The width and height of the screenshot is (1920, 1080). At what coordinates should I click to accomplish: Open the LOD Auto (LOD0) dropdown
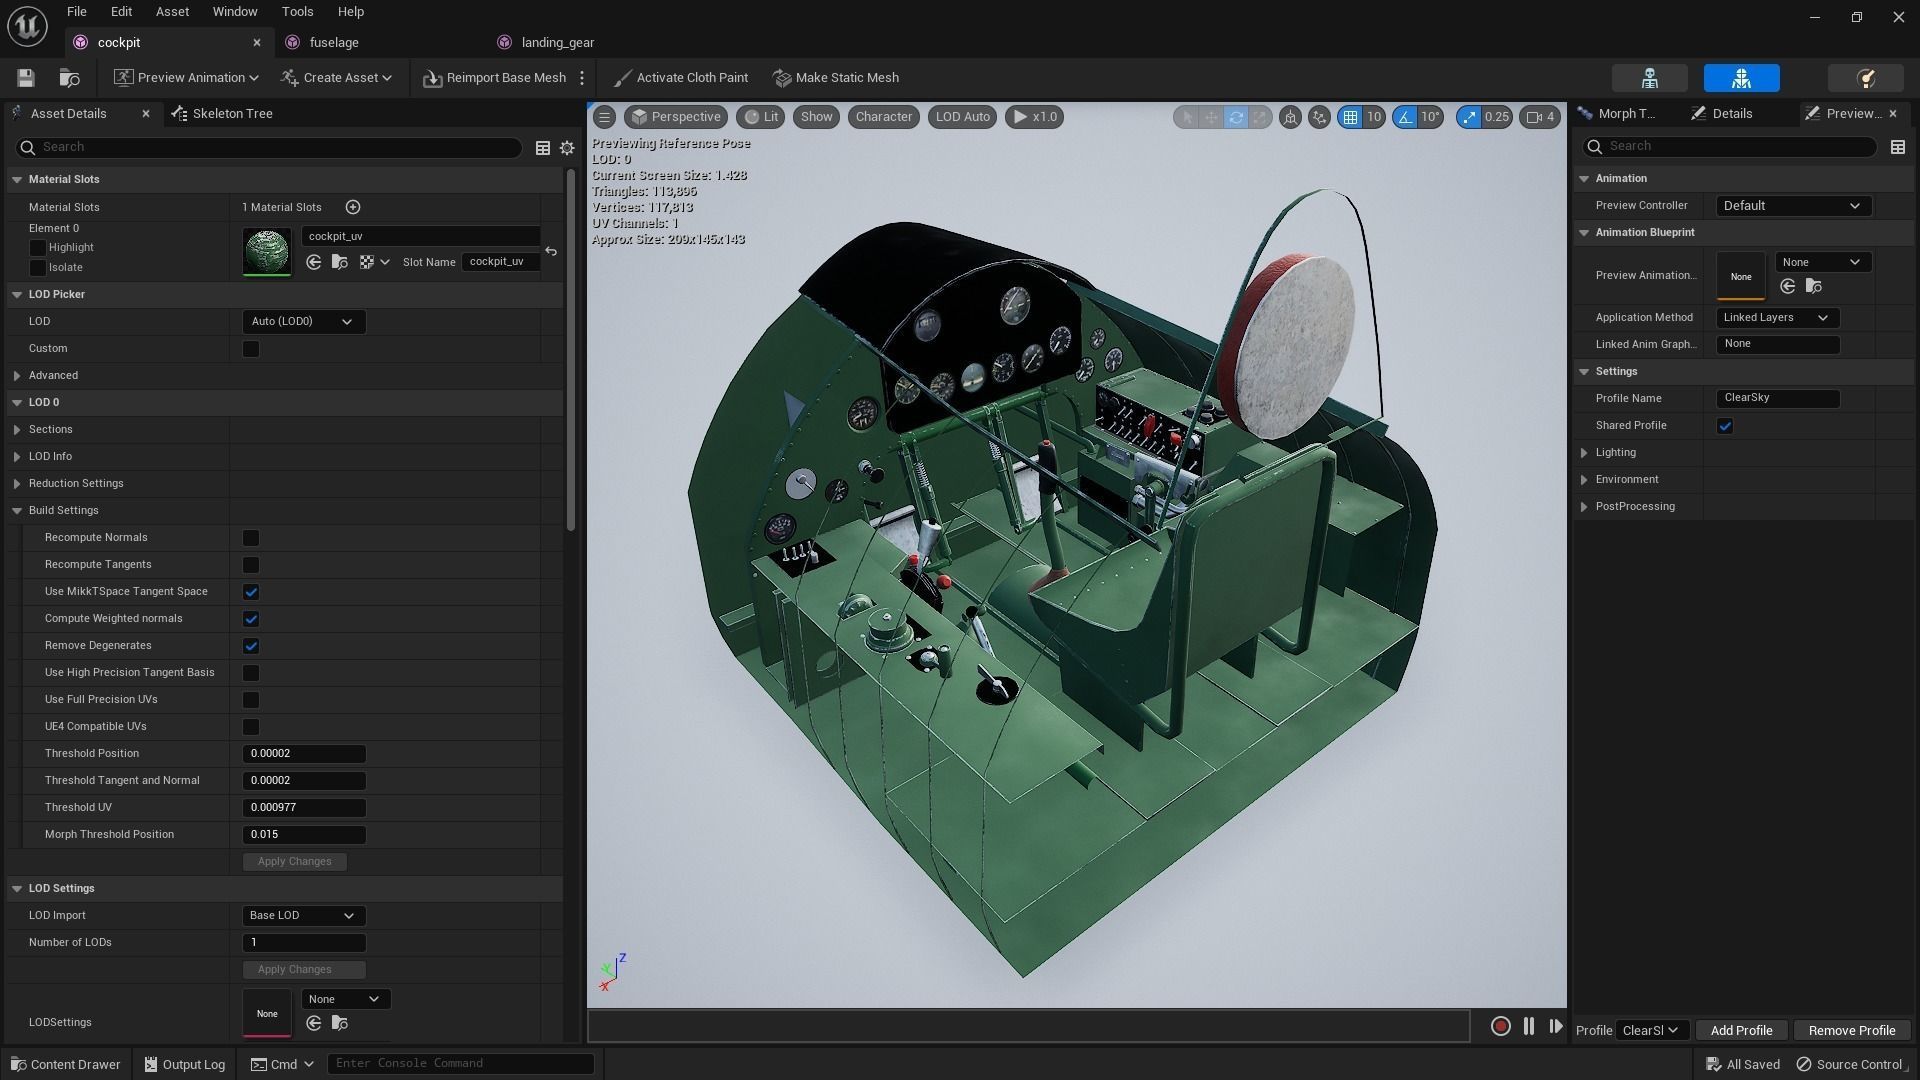pos(303,322)
